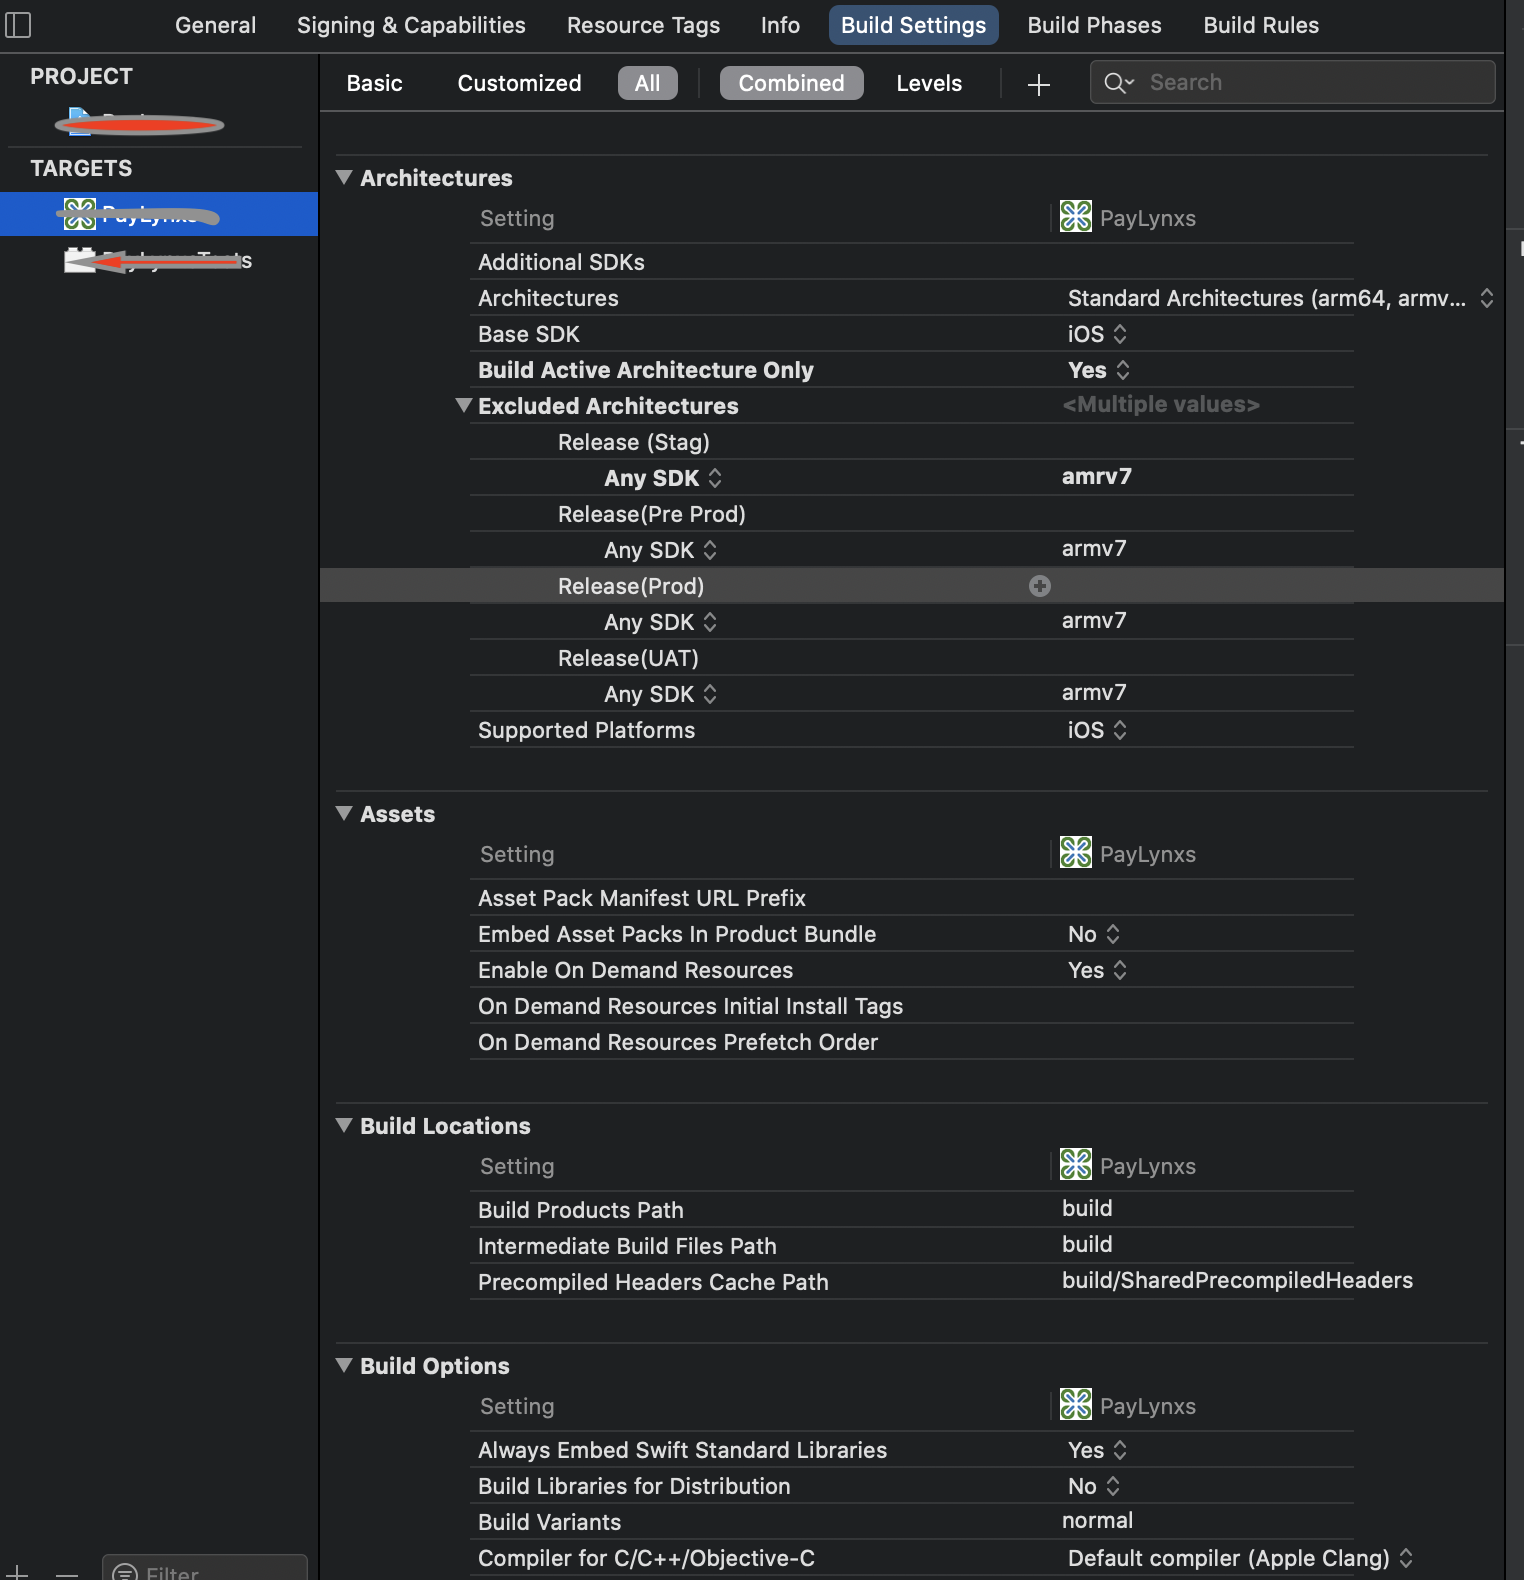Viewport: 1524px width, 1580px height.
Task: Select the amrv7 value for Release (Stag)
Action: (1097, 476)
